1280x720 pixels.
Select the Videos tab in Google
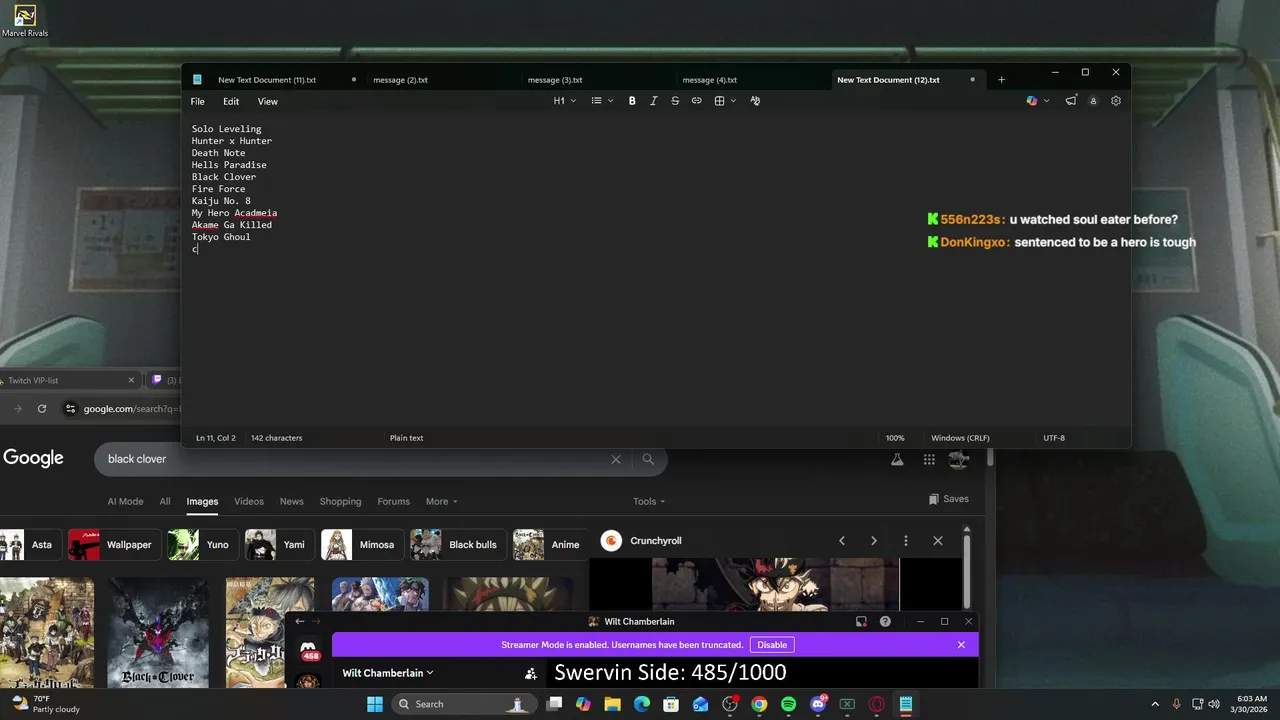pos(249,502)
